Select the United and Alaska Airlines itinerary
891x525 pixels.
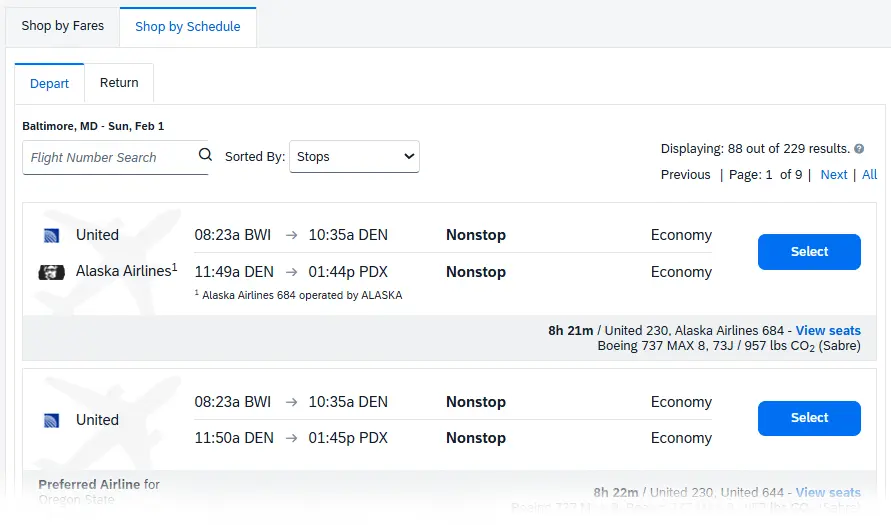coord(809,252)
